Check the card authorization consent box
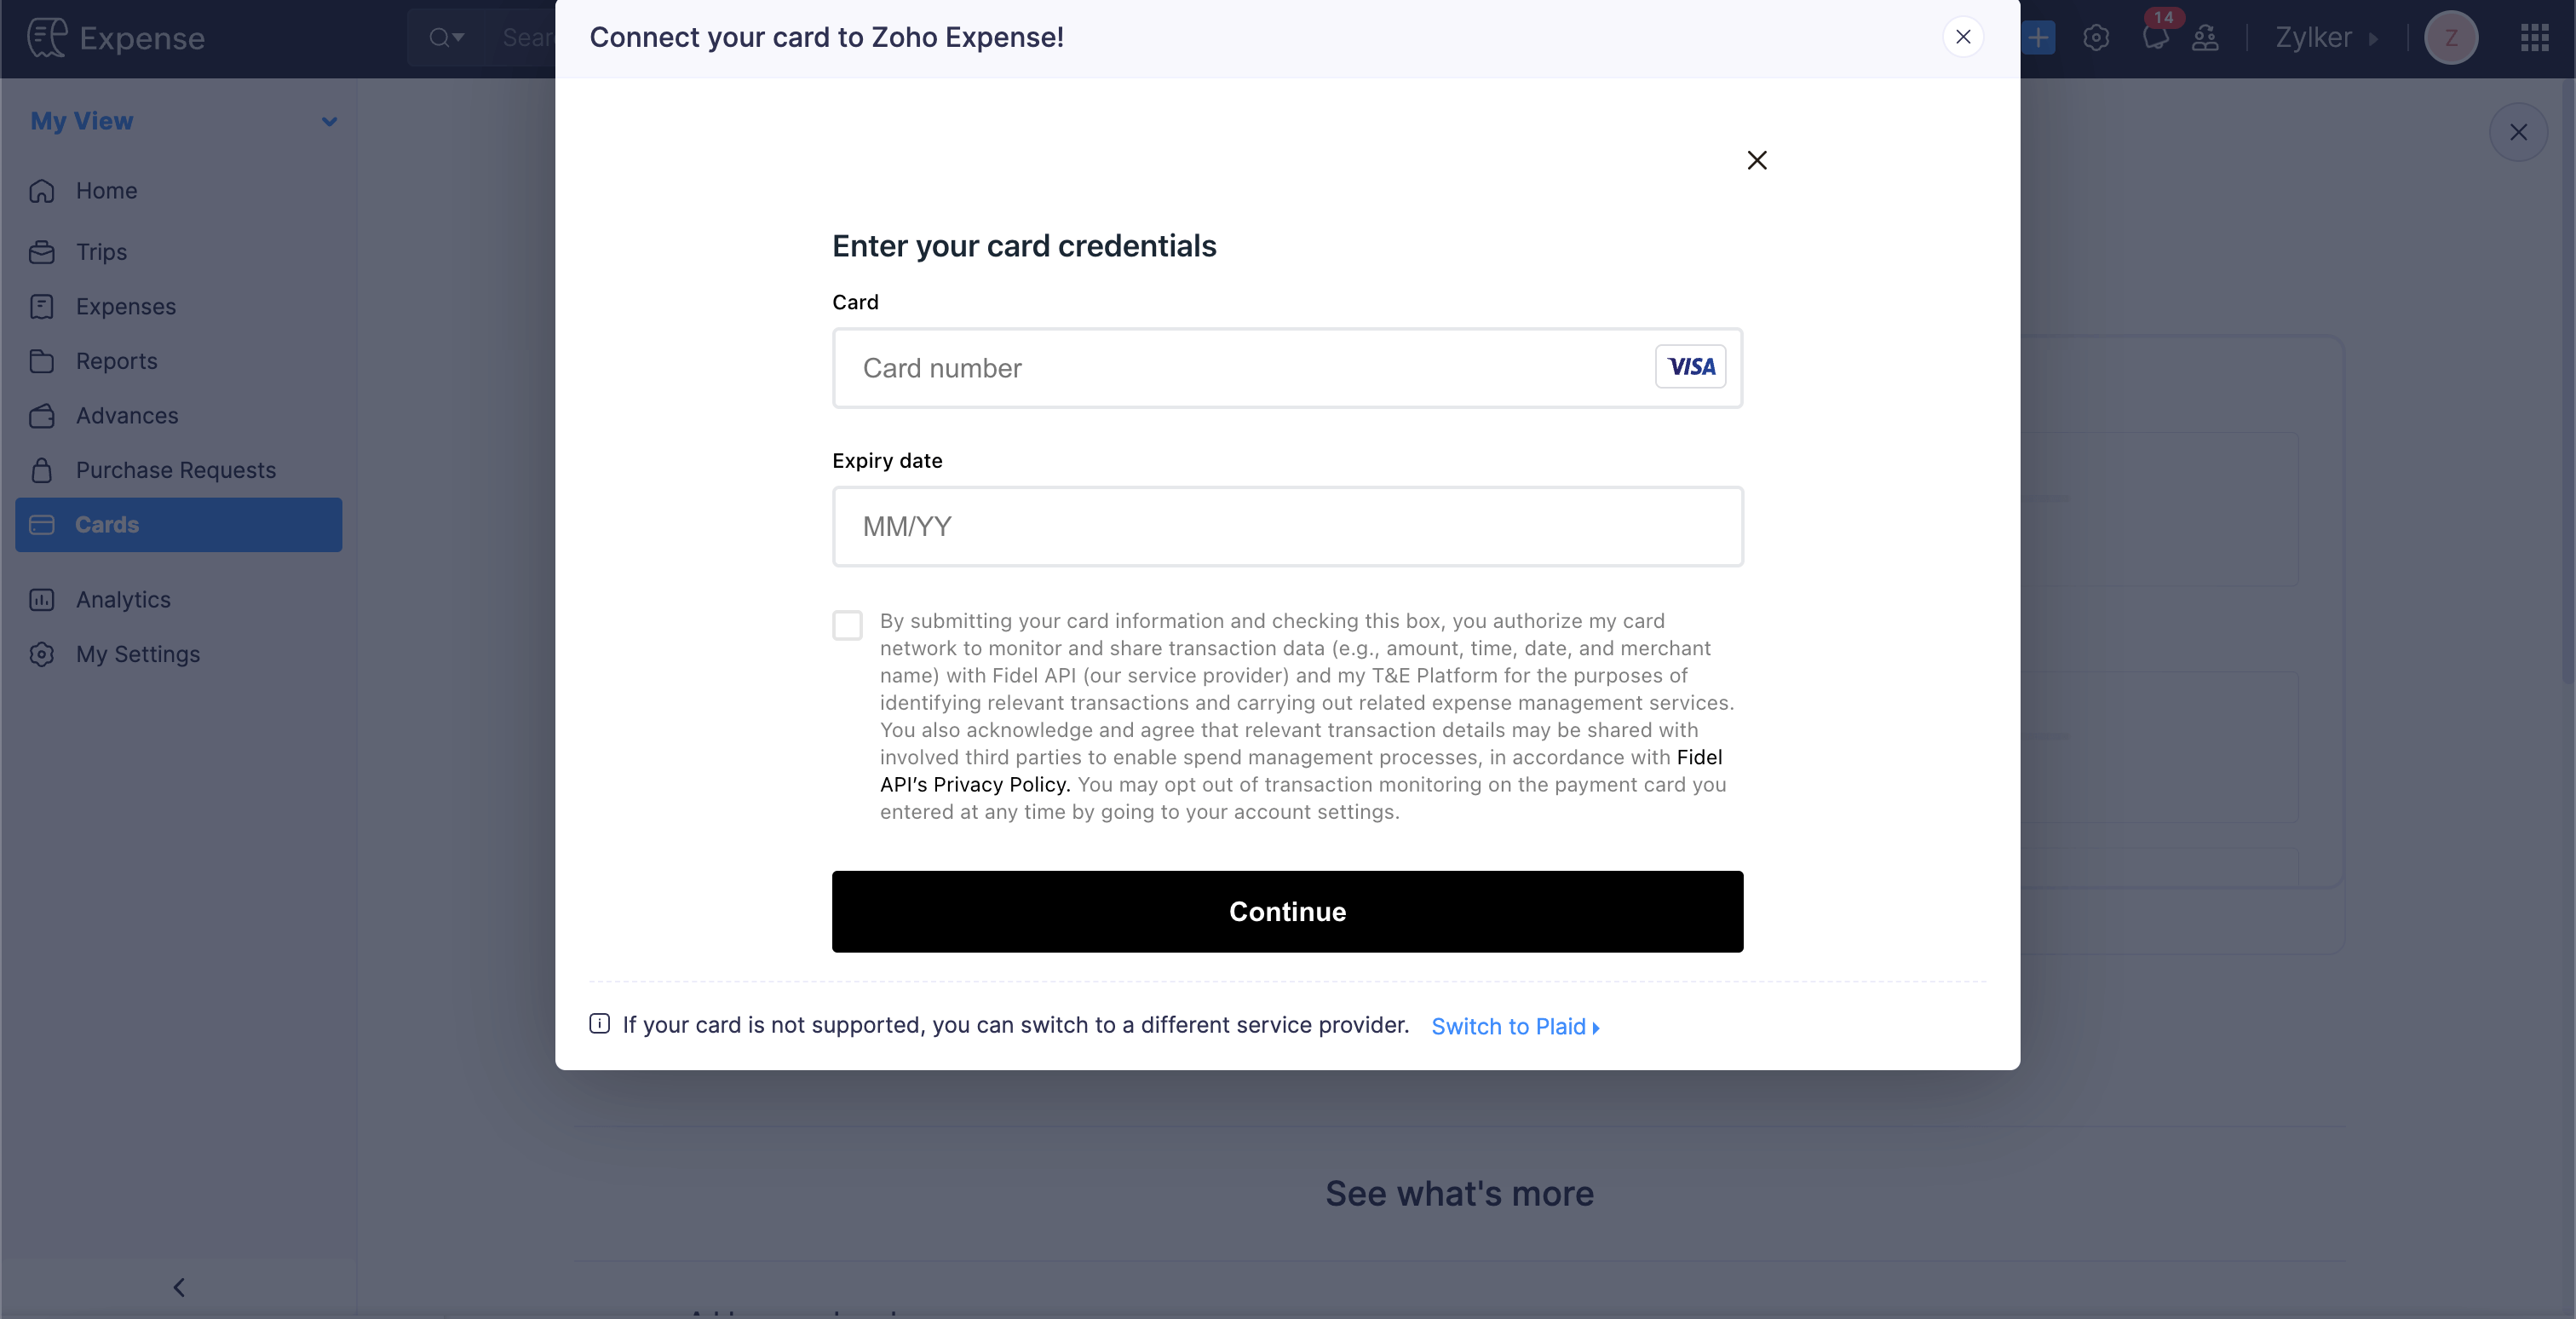Screen dimensions: 2576x1319 (x=847, y=625)
